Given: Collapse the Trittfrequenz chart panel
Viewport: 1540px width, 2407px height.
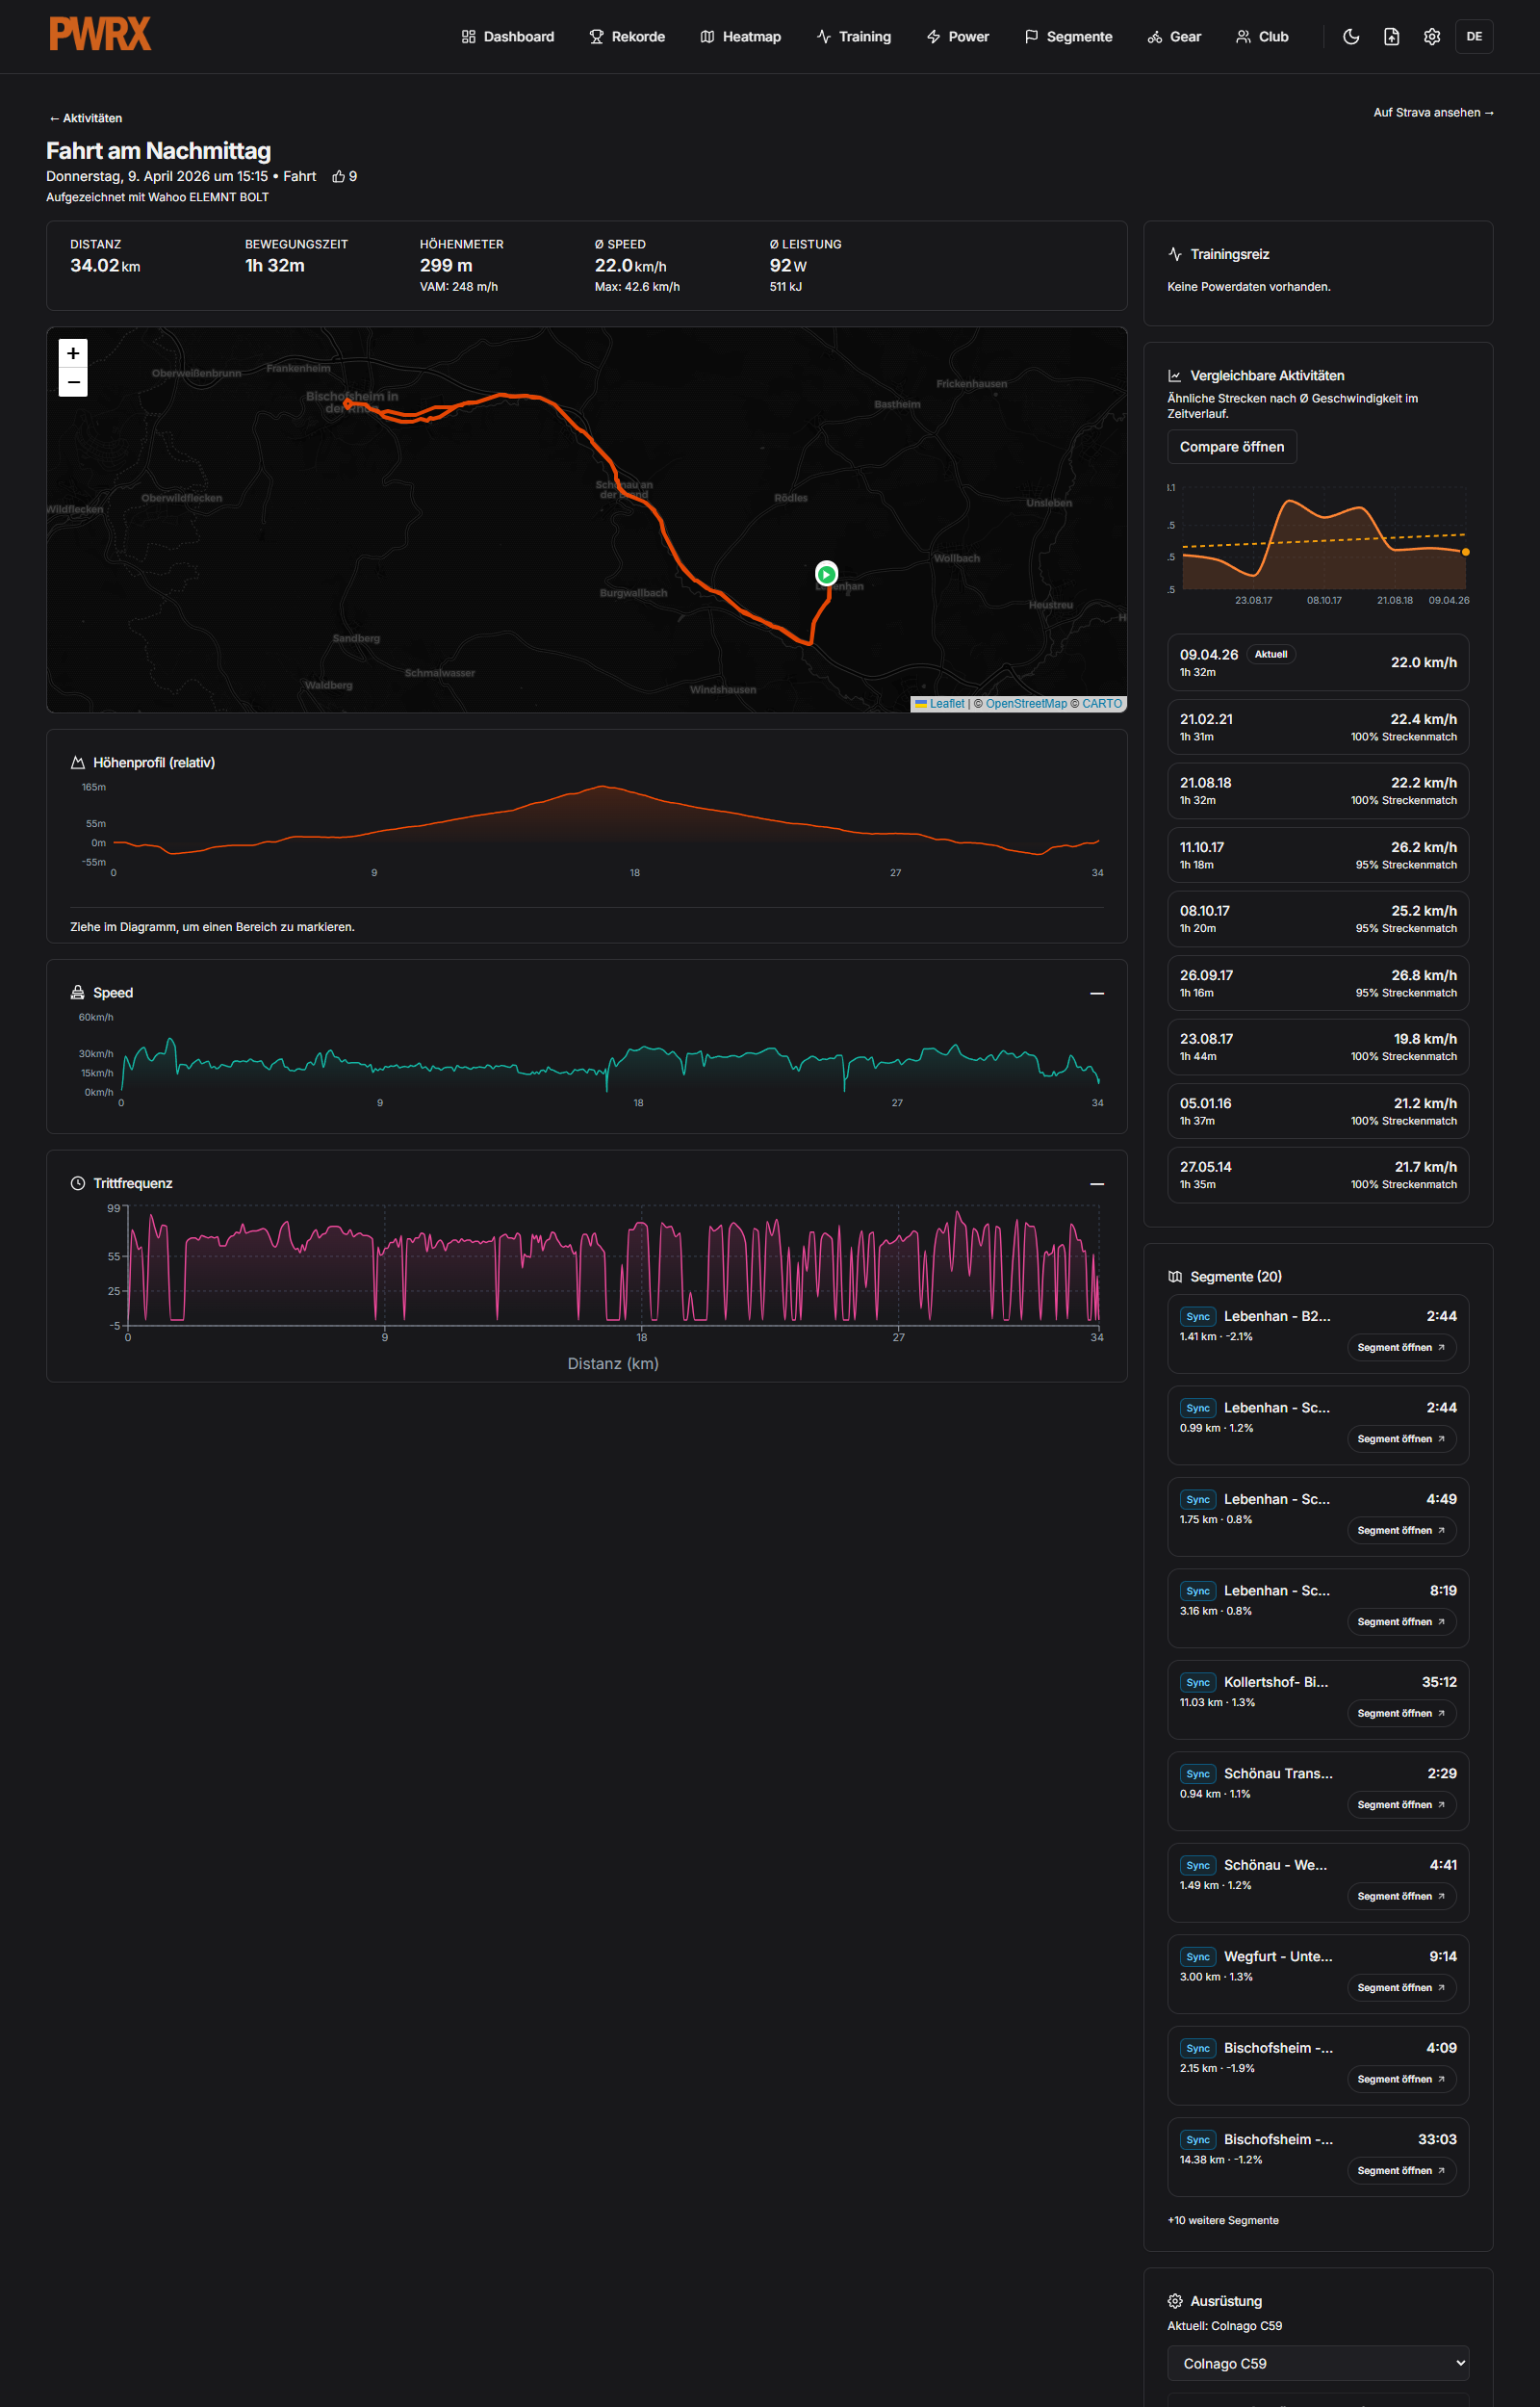Looking at the screenshot, I should point(1096,1183).
